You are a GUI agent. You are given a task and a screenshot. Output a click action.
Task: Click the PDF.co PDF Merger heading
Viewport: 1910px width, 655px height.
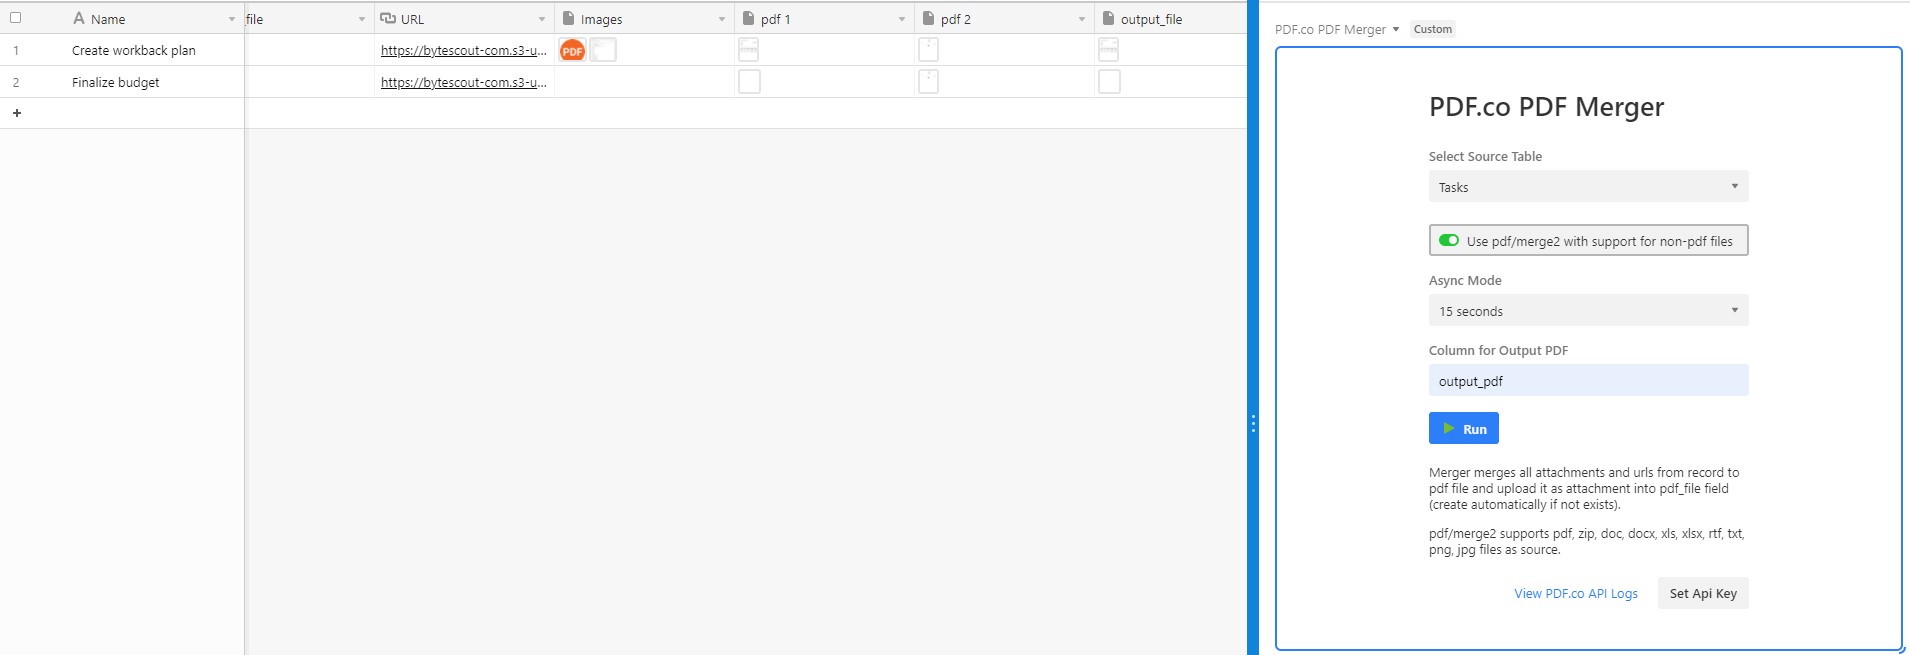coord(1546,107)
